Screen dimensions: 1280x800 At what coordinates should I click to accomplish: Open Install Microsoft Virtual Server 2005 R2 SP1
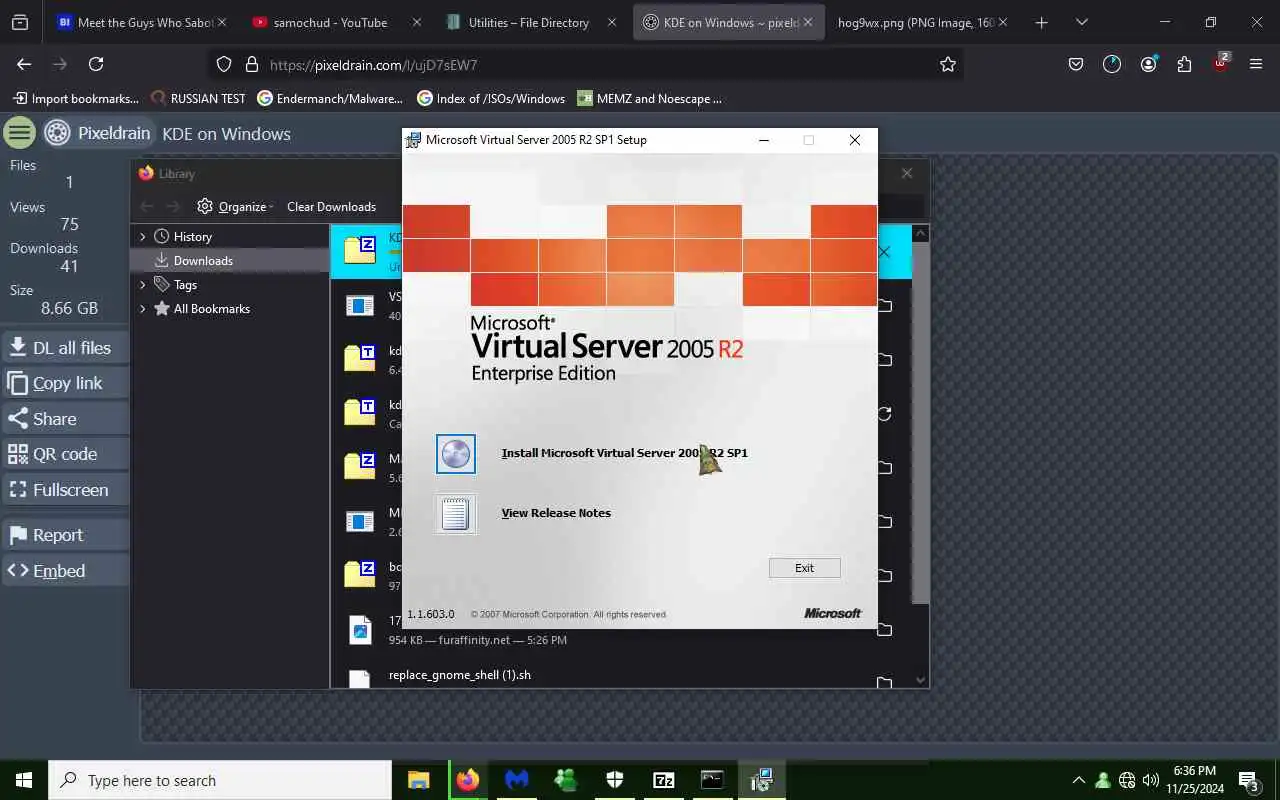[624, 453]
